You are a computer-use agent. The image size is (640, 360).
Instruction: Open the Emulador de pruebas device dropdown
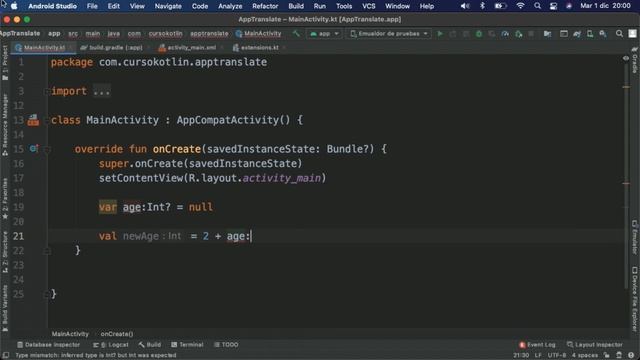pyautogui.click(x=389, y=34)
